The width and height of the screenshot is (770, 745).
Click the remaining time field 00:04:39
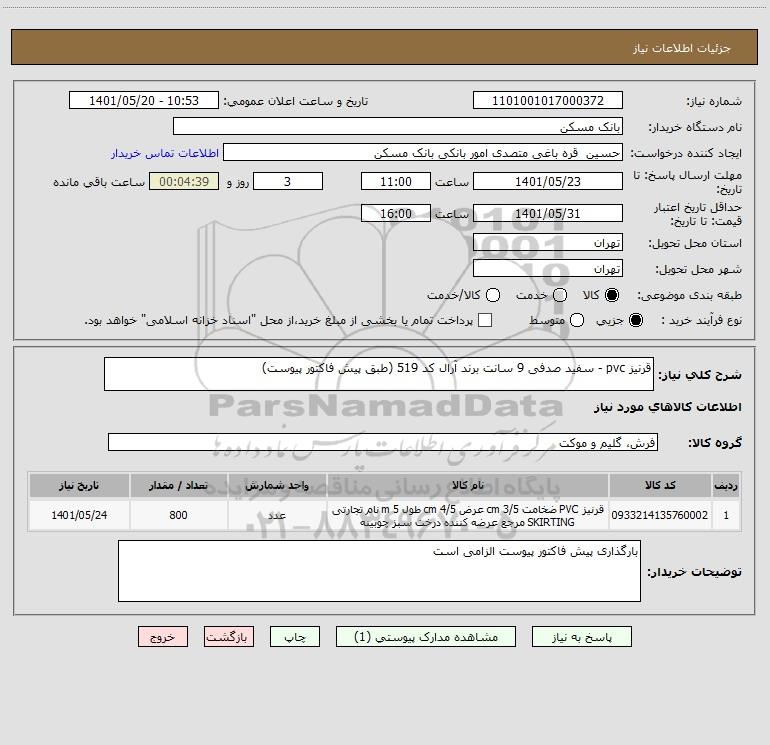184,181
